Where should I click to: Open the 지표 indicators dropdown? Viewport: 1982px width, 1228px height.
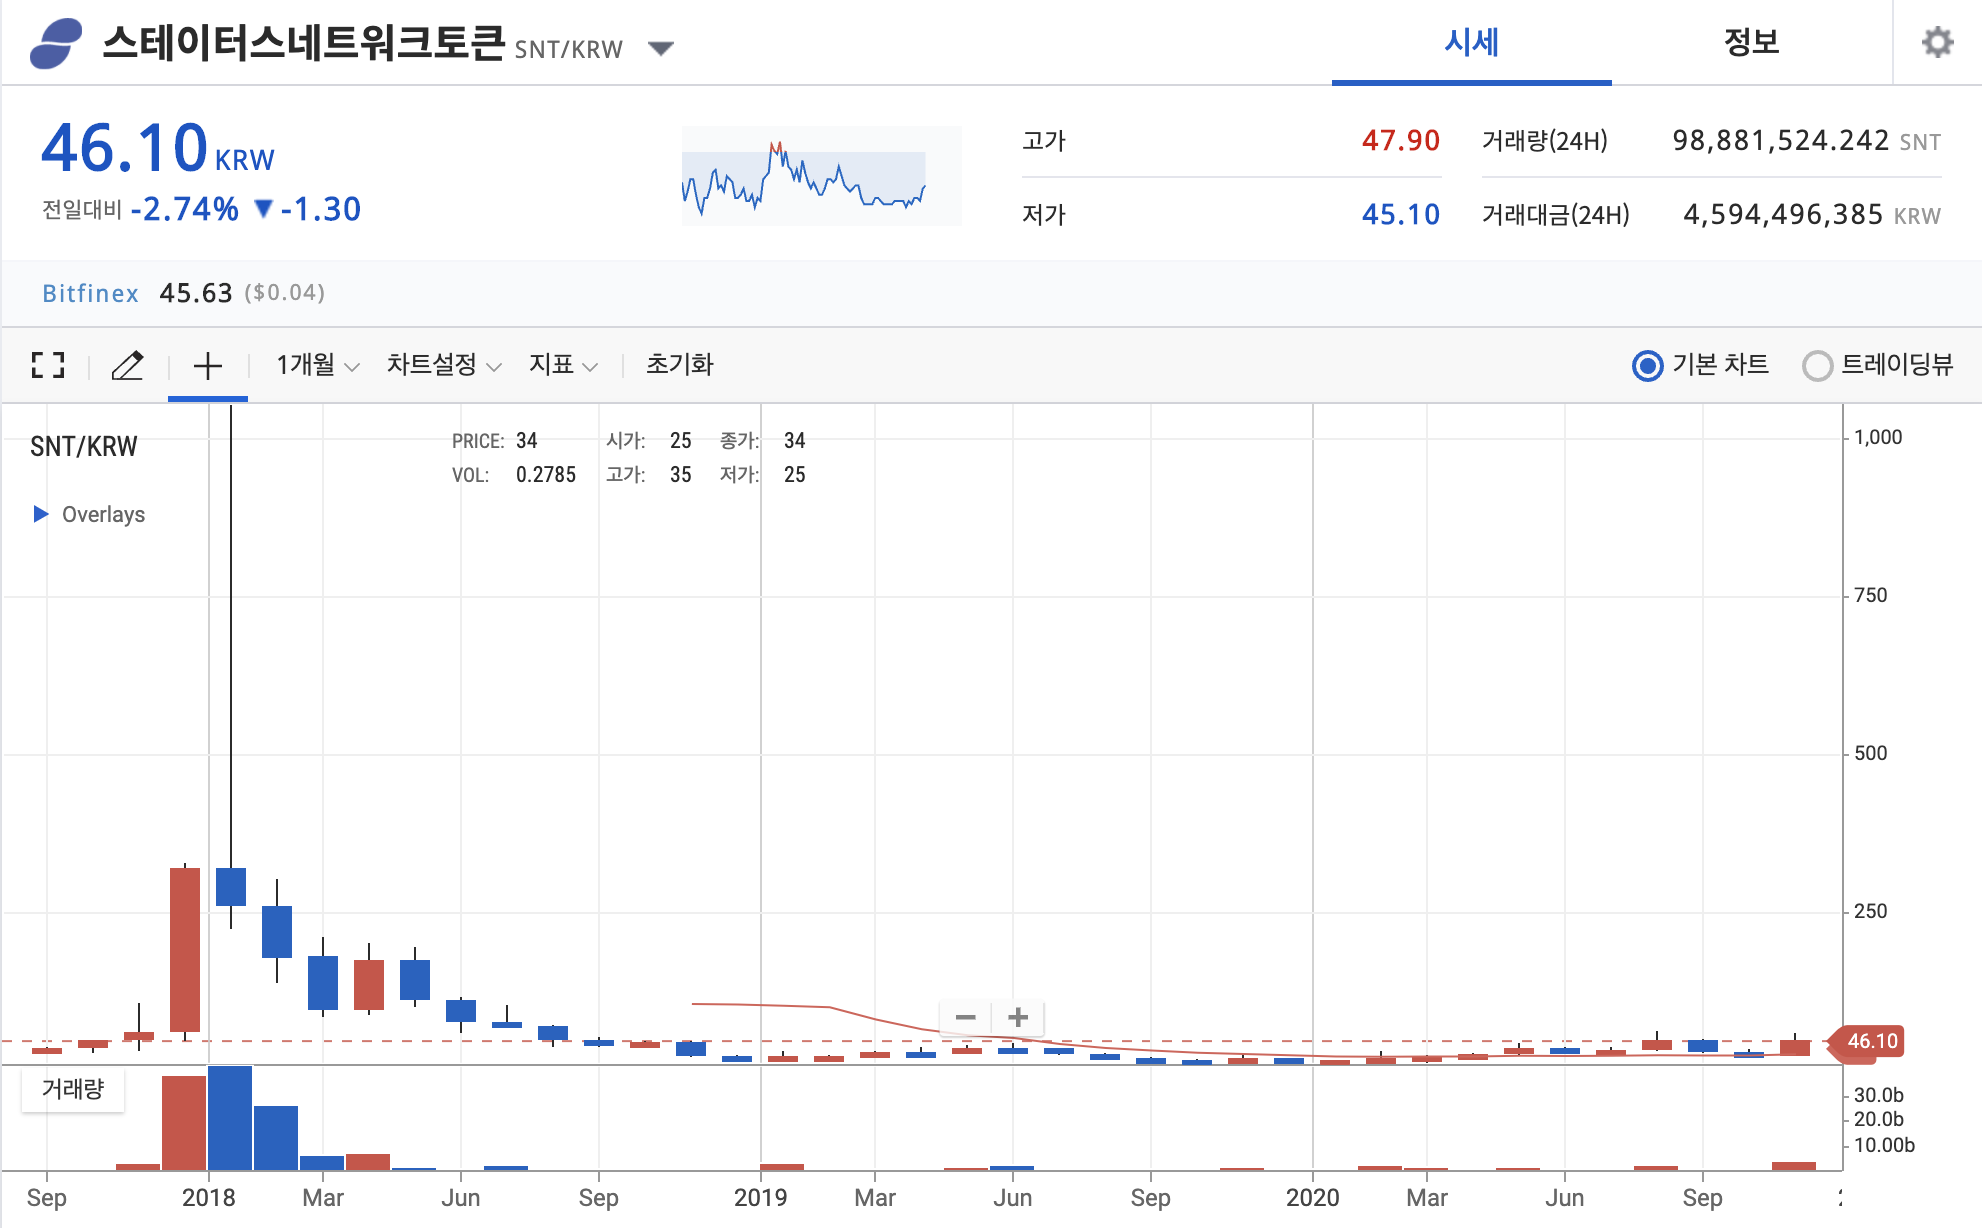pyautogui.click(x=563, y=365)
